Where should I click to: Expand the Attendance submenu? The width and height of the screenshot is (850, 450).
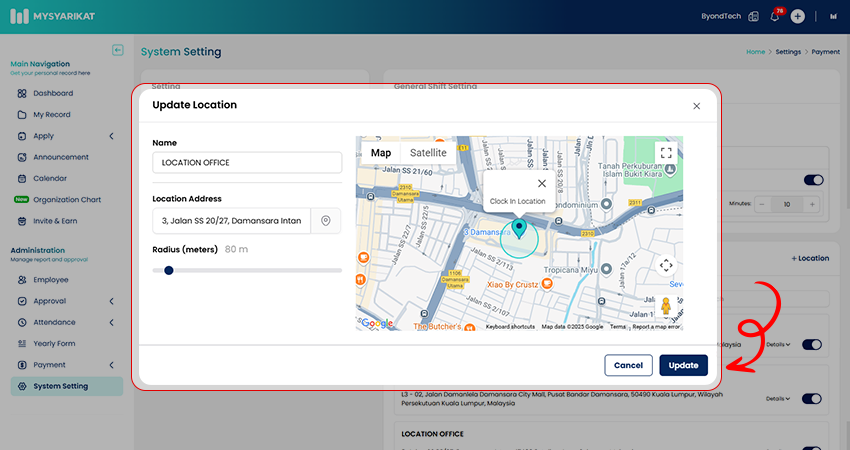click(x=111, y=322)
